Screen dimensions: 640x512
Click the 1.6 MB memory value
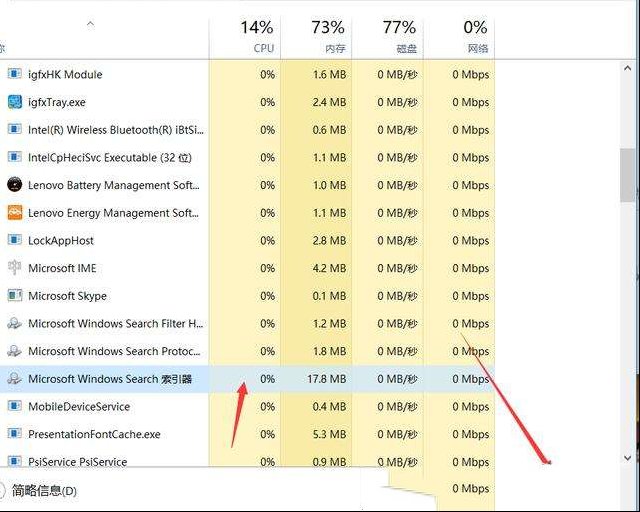pos(329,74)
